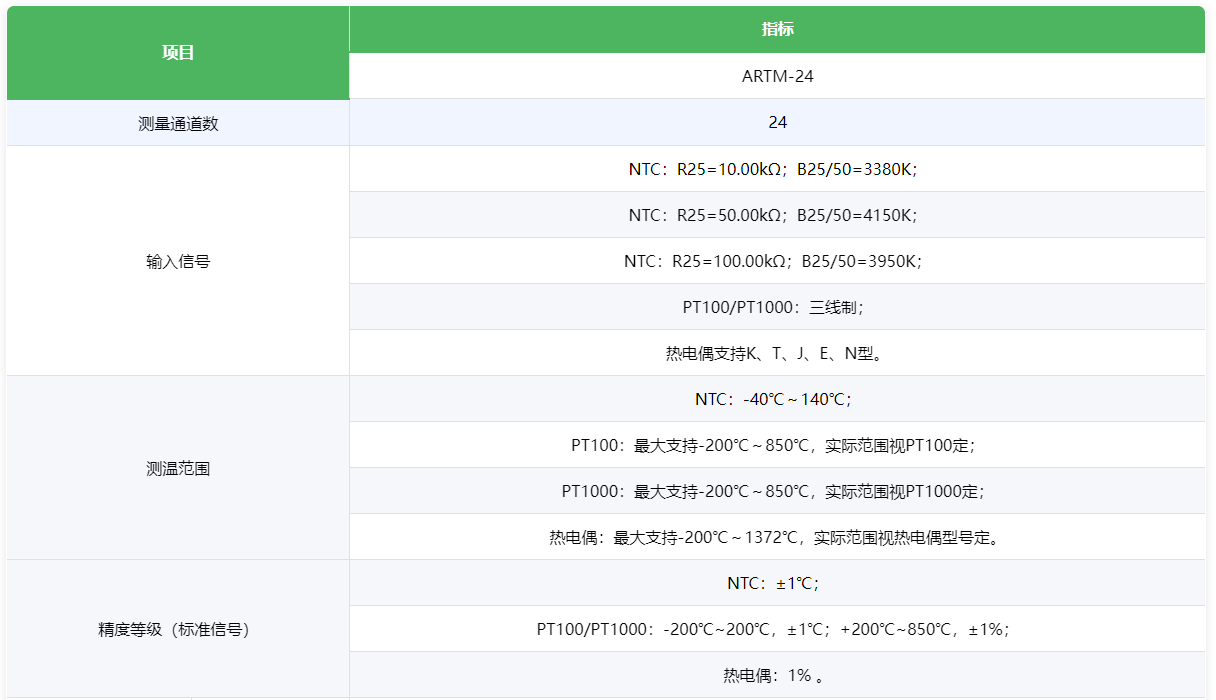Click the 指标 column header
The width and height of the screenshot is (1216, 700).
click(777, 29)
